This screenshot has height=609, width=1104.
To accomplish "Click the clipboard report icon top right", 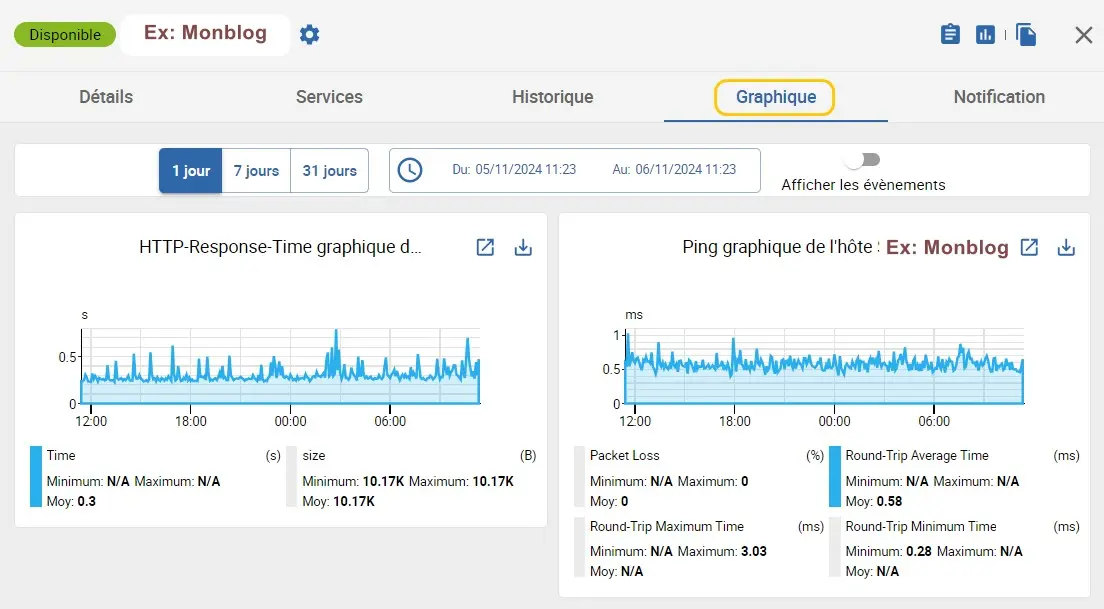I will coord(949,33).
